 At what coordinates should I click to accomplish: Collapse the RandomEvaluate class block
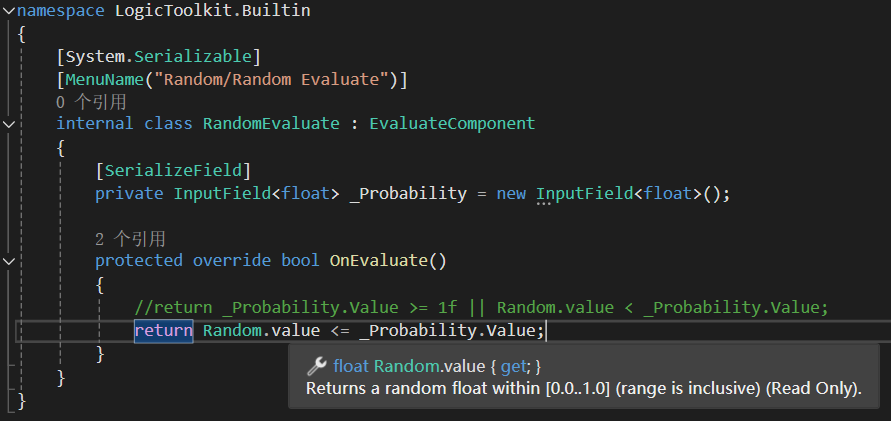tap(9, 124)
